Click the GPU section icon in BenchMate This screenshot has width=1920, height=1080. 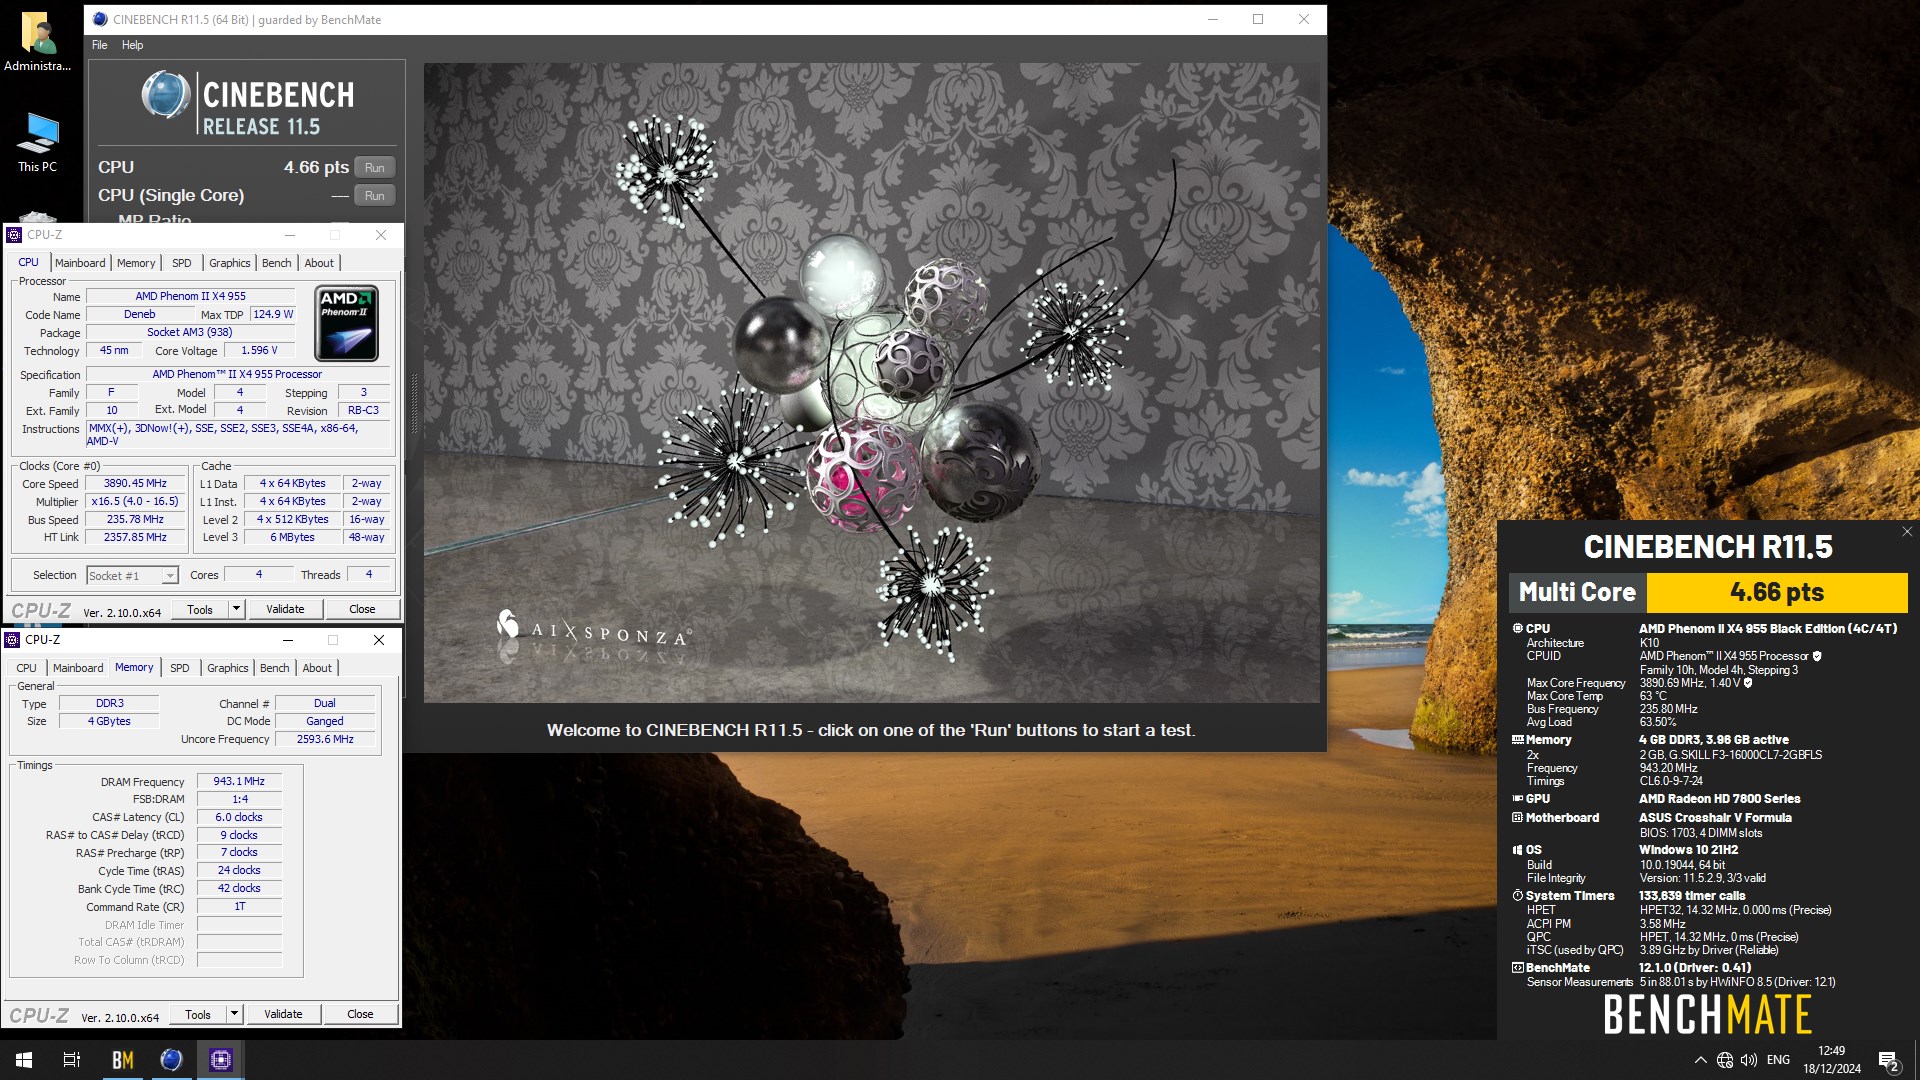1517,799
